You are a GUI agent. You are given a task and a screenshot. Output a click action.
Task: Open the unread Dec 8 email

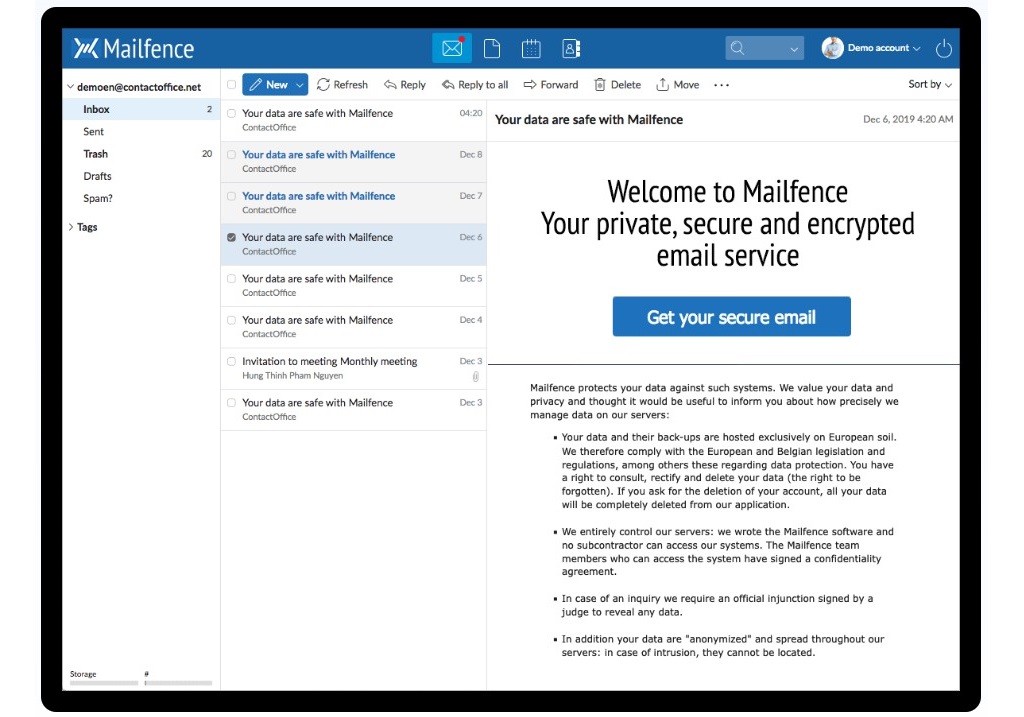point(353,161)
